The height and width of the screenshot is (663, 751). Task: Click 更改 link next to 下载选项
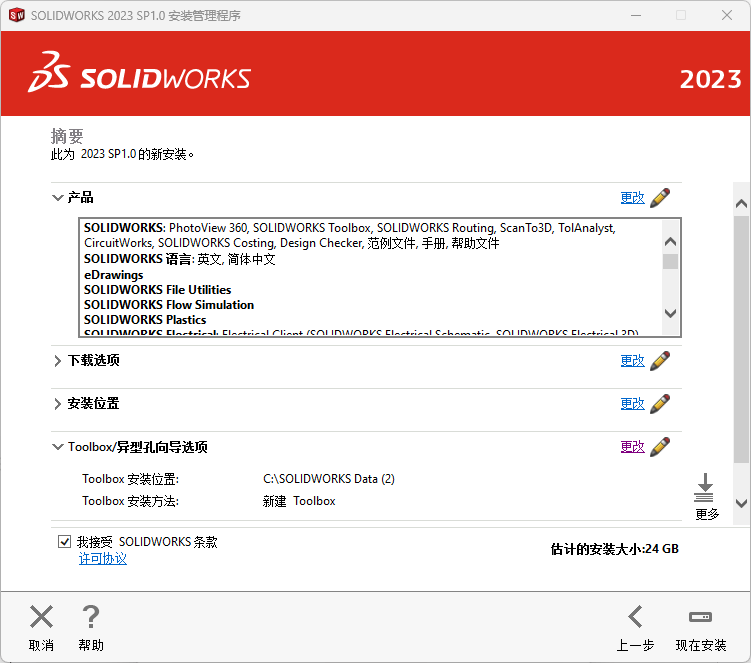(632, 361)
